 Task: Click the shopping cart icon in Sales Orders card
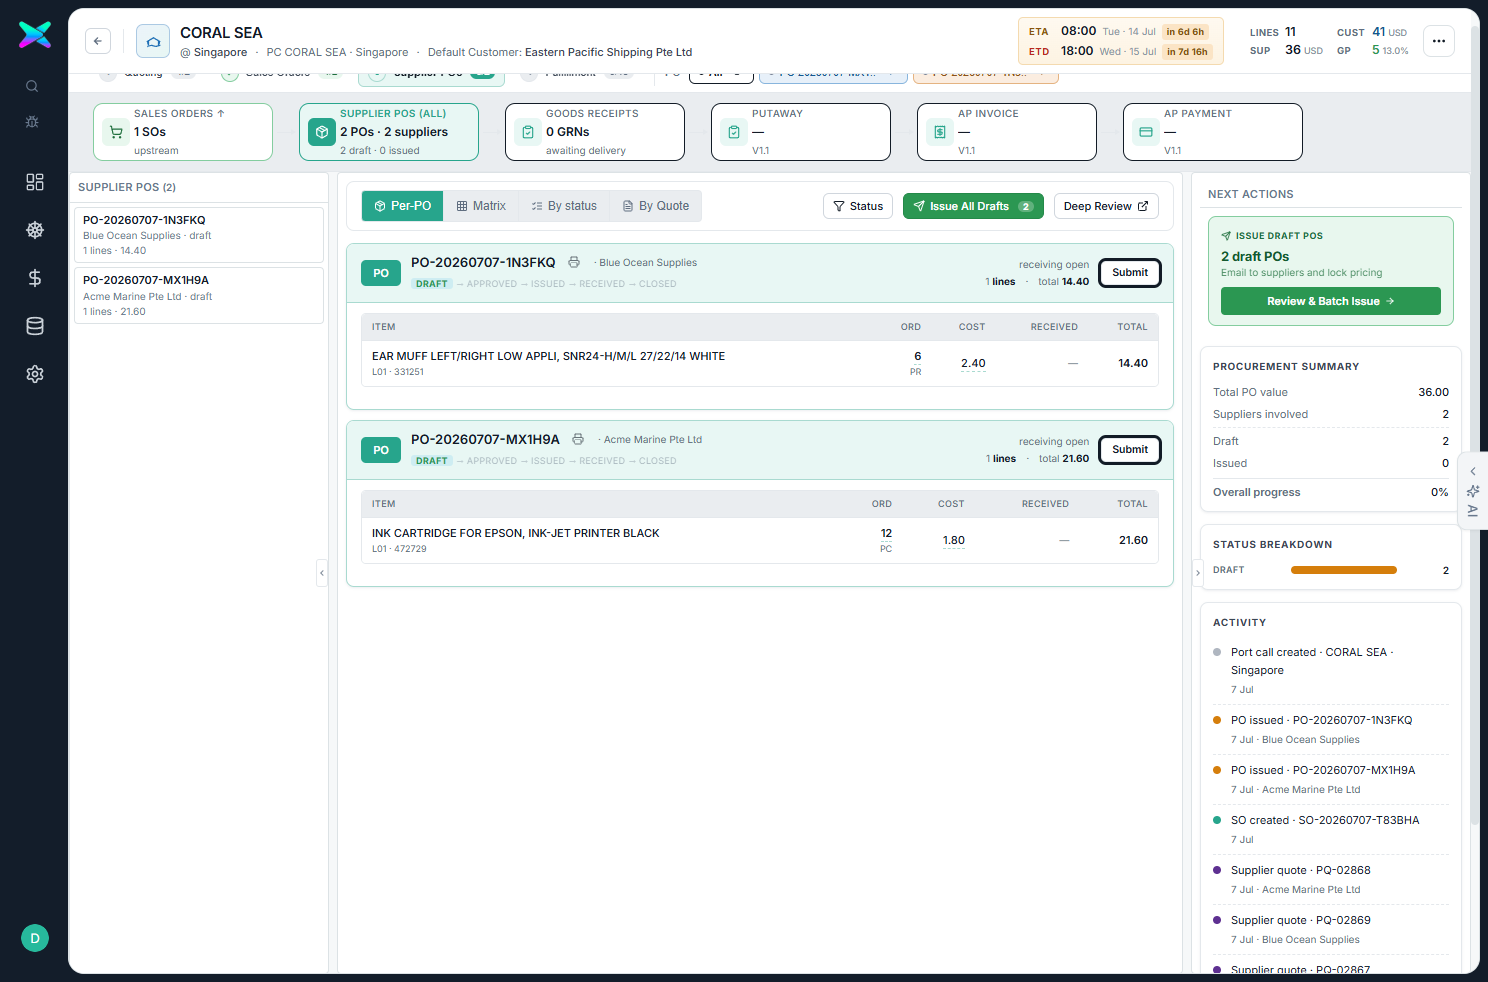click(x=116, y=132)
